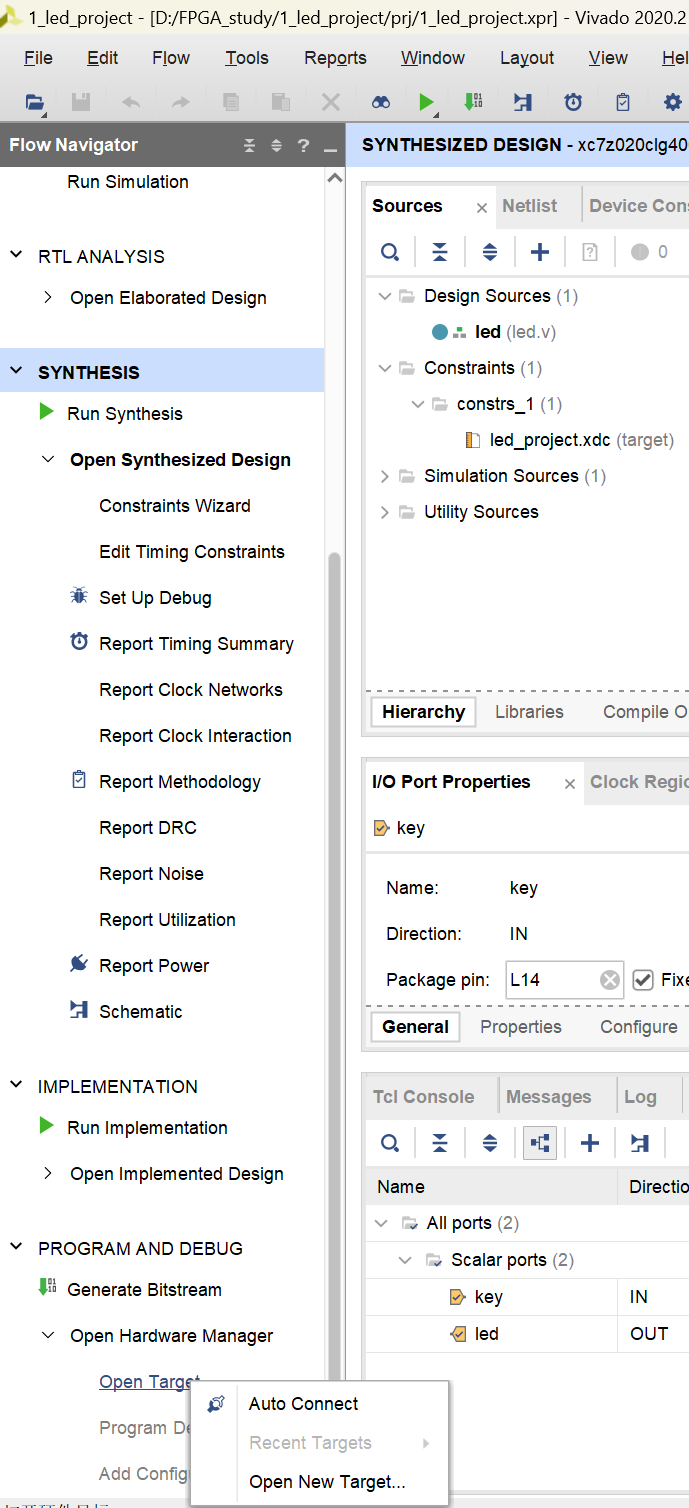
Task: Click the Generate Bitstream toolbar icon
Action: pyautogui.click(x=473, y=102)
